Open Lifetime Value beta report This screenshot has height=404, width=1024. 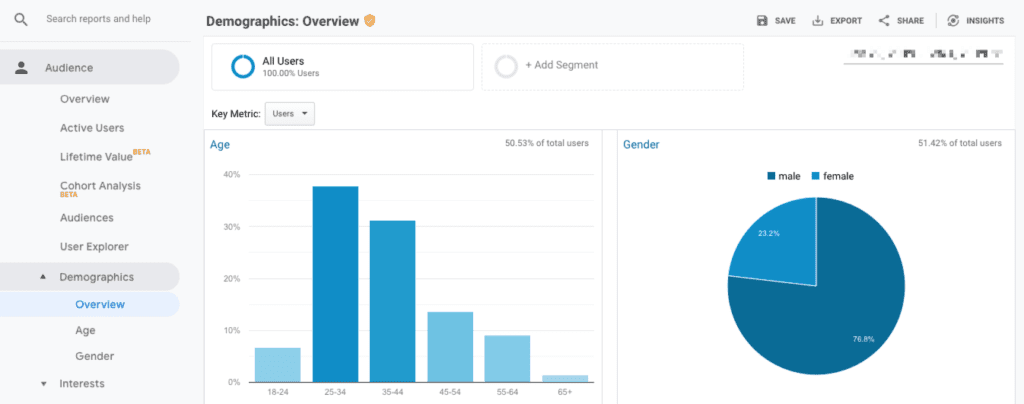point(105,156)
